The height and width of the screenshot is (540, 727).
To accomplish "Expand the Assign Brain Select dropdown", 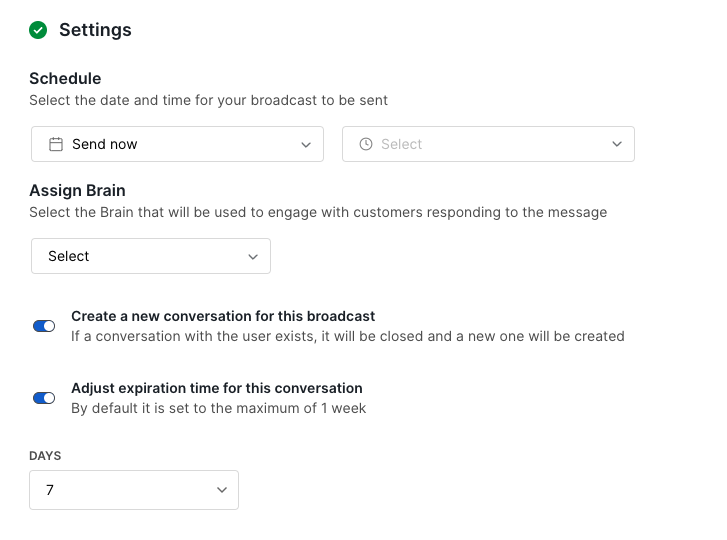I will coord(150,256).
